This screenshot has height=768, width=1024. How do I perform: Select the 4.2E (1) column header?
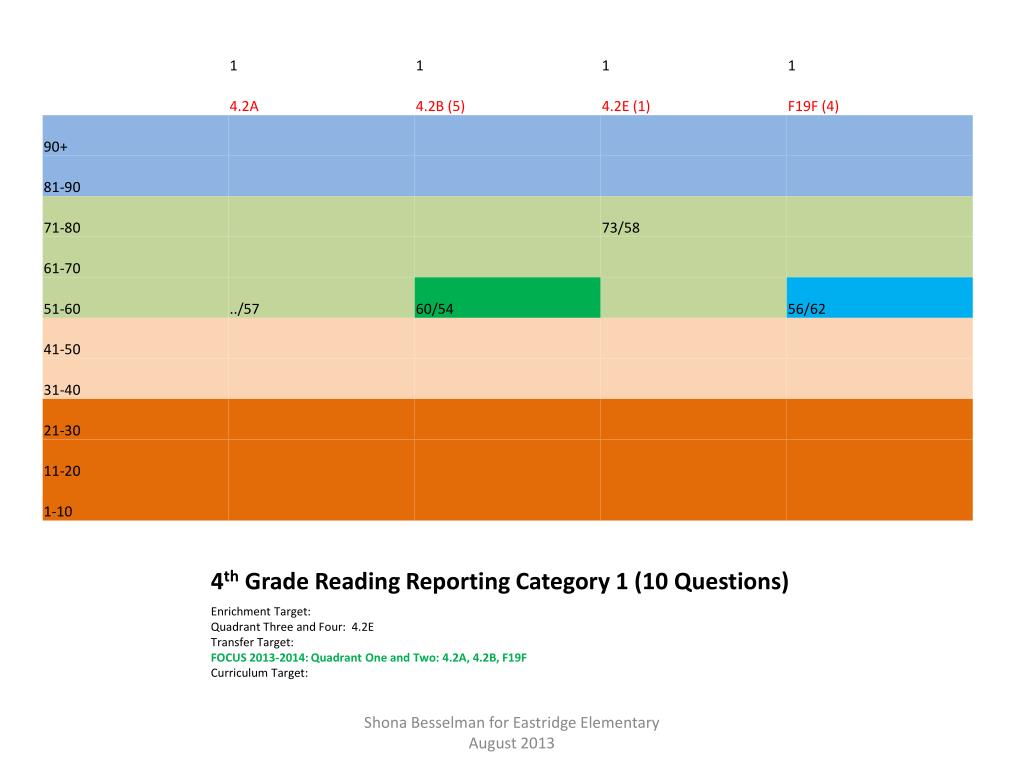(626, 106)
